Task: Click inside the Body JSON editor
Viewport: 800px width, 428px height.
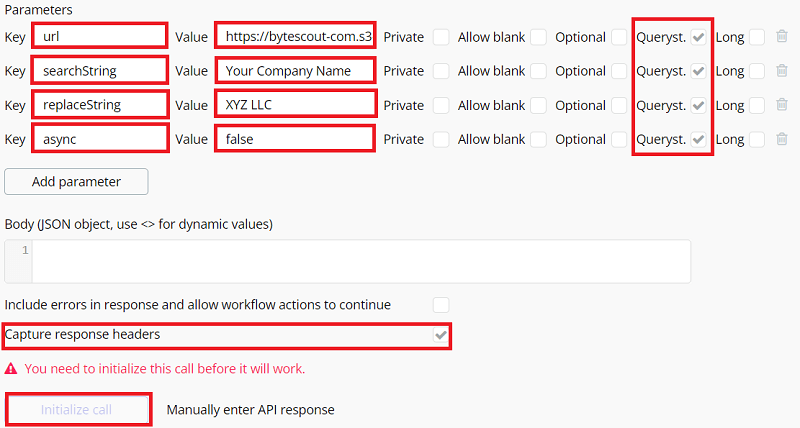Action: point(360,261)
